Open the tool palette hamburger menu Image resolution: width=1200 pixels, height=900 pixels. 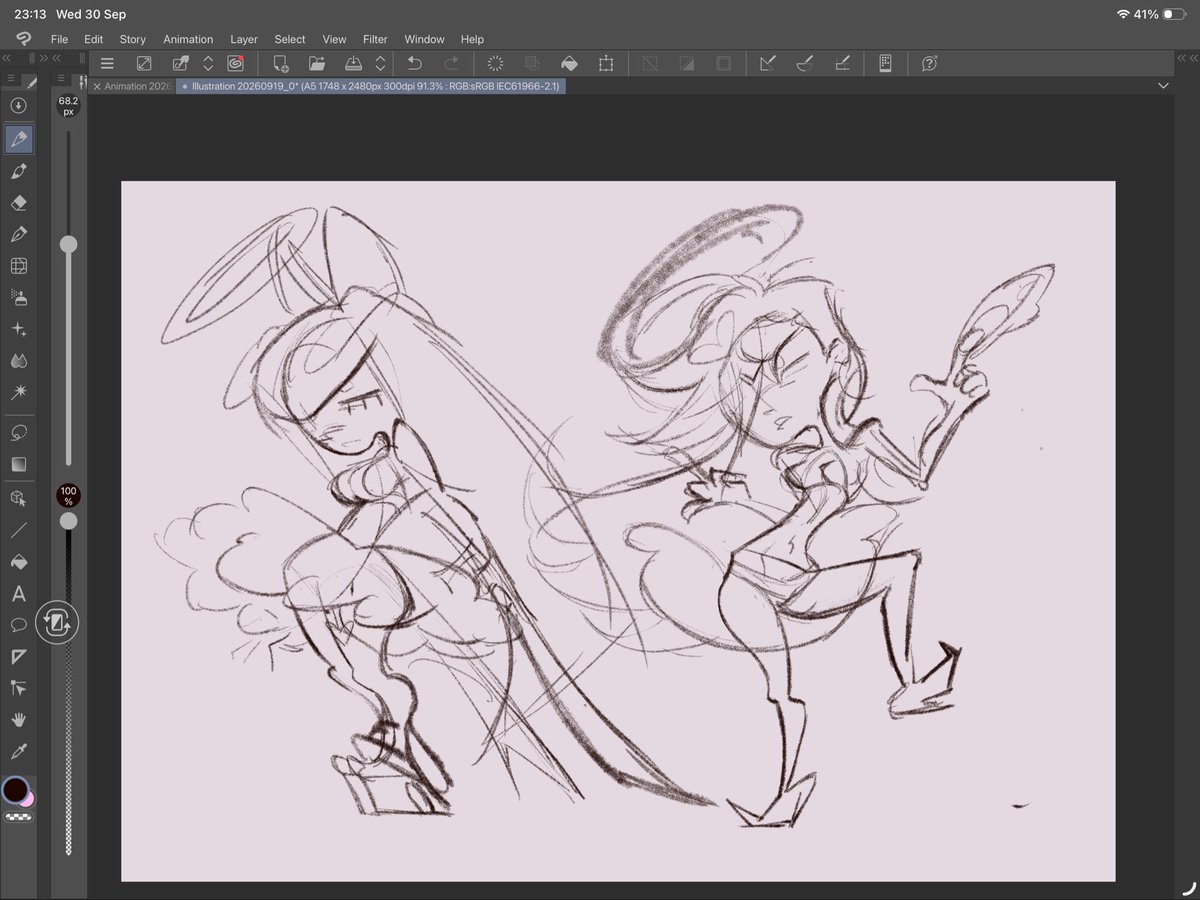point(11,79)
